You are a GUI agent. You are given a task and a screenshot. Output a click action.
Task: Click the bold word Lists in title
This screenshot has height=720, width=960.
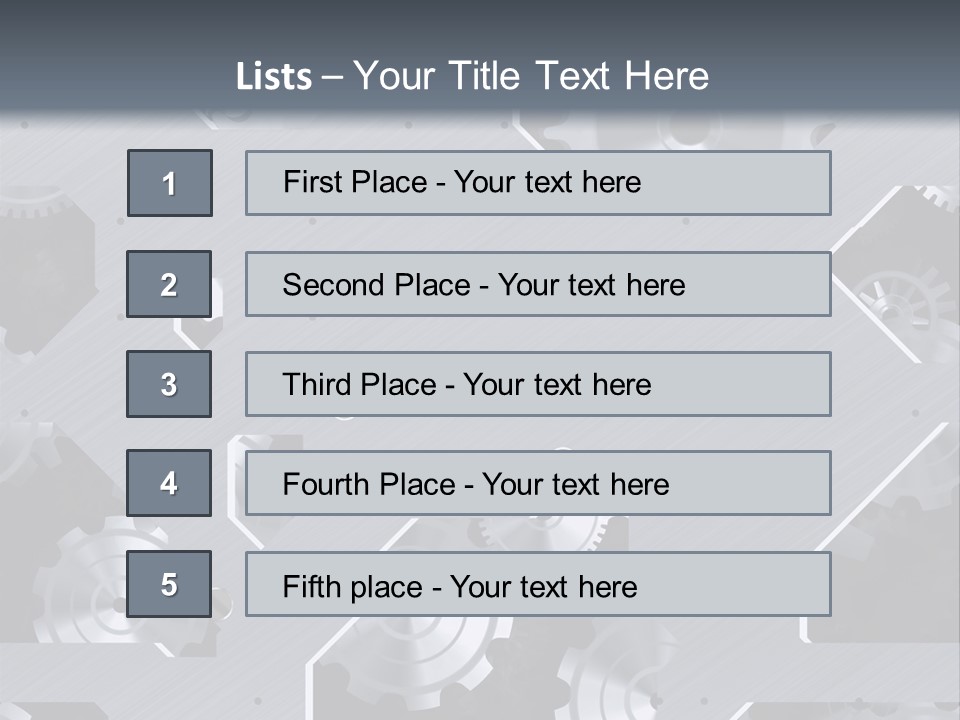pos(274,77)
